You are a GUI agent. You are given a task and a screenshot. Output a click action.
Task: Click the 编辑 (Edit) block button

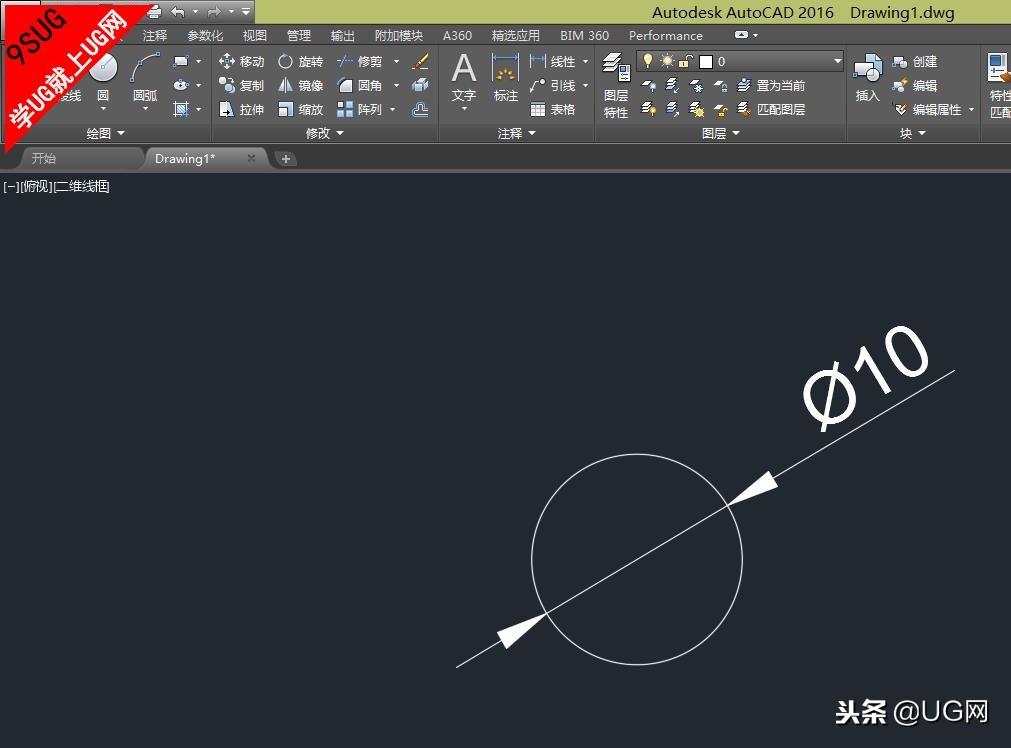point(914,85)
